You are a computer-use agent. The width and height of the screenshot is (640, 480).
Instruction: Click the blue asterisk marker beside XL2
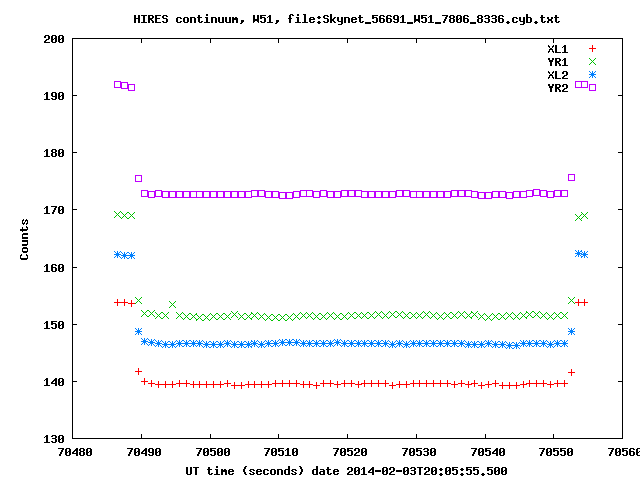click(x=592, y=75)
